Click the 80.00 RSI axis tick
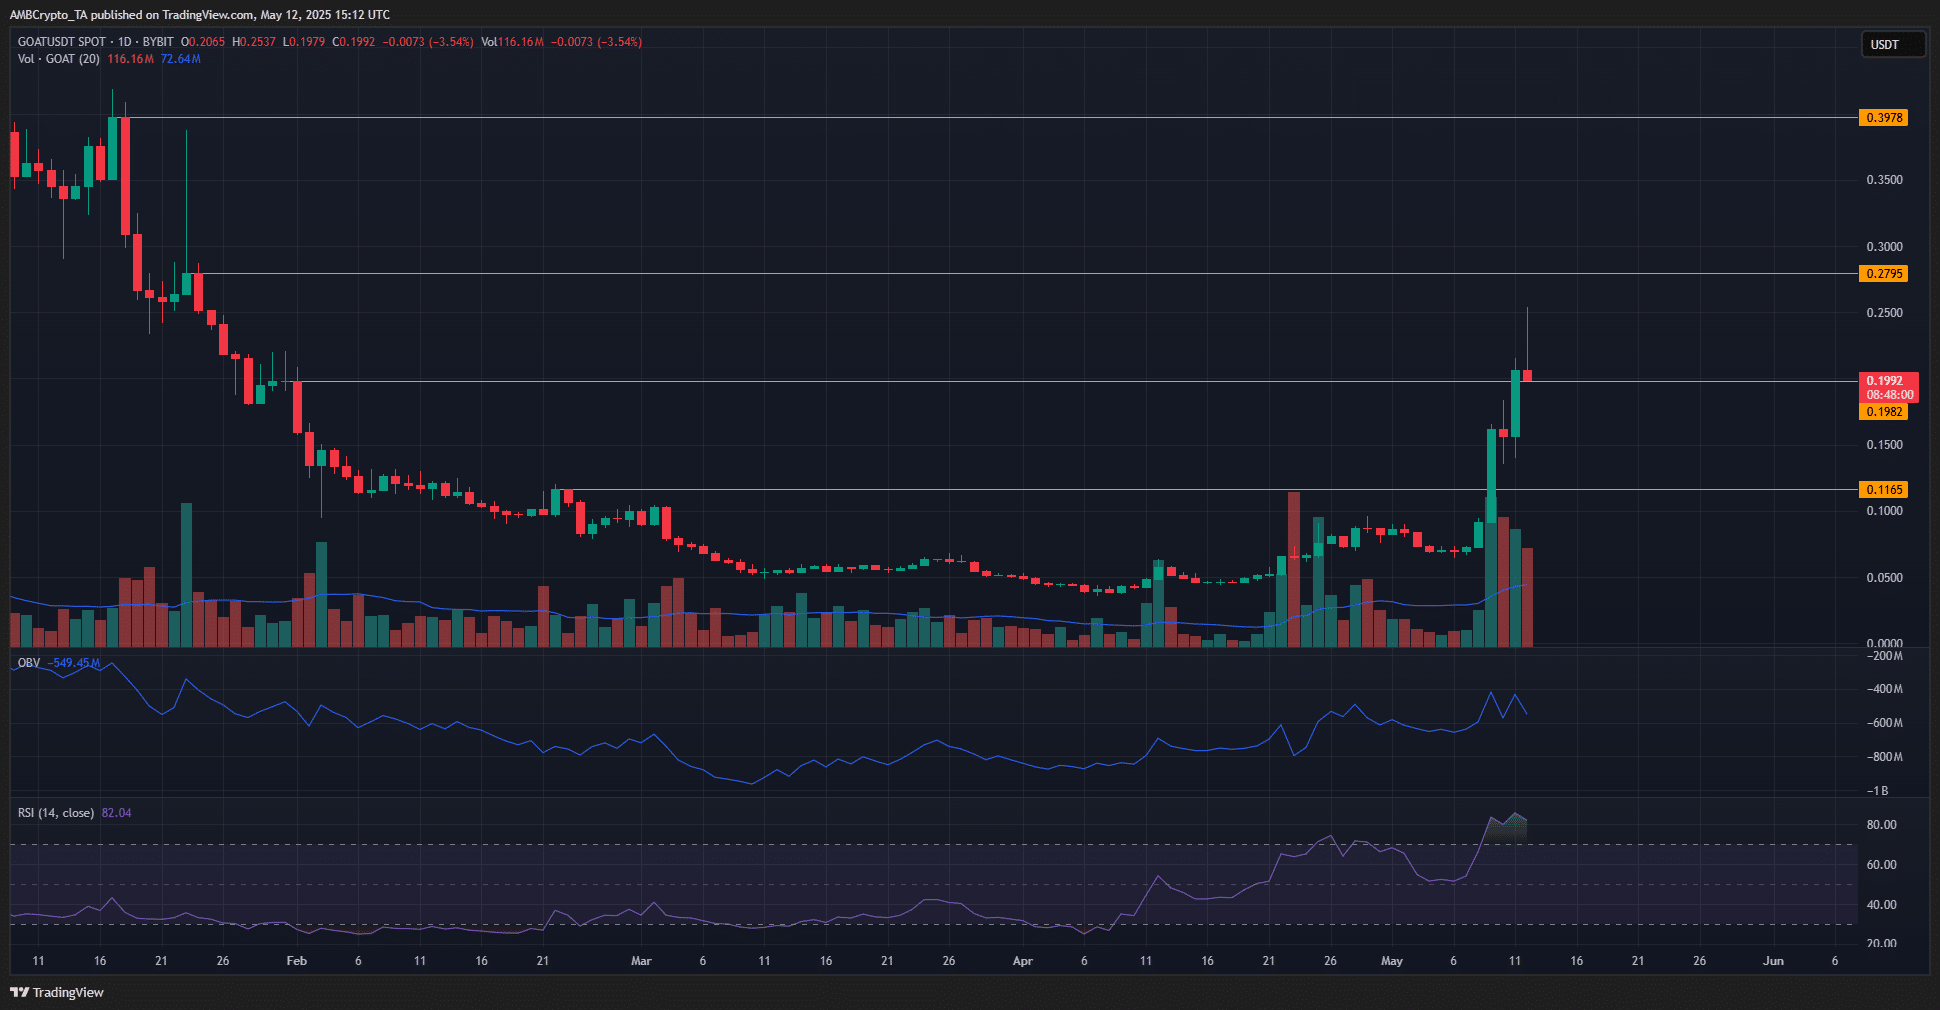The image size is (1940, 1010). (1881, 825)
